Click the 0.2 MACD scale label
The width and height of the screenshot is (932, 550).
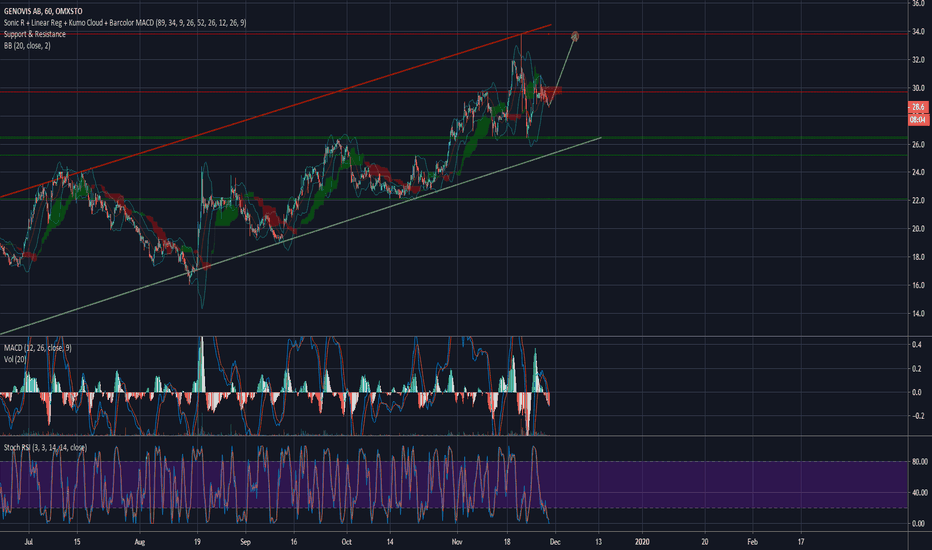(917, 369)
